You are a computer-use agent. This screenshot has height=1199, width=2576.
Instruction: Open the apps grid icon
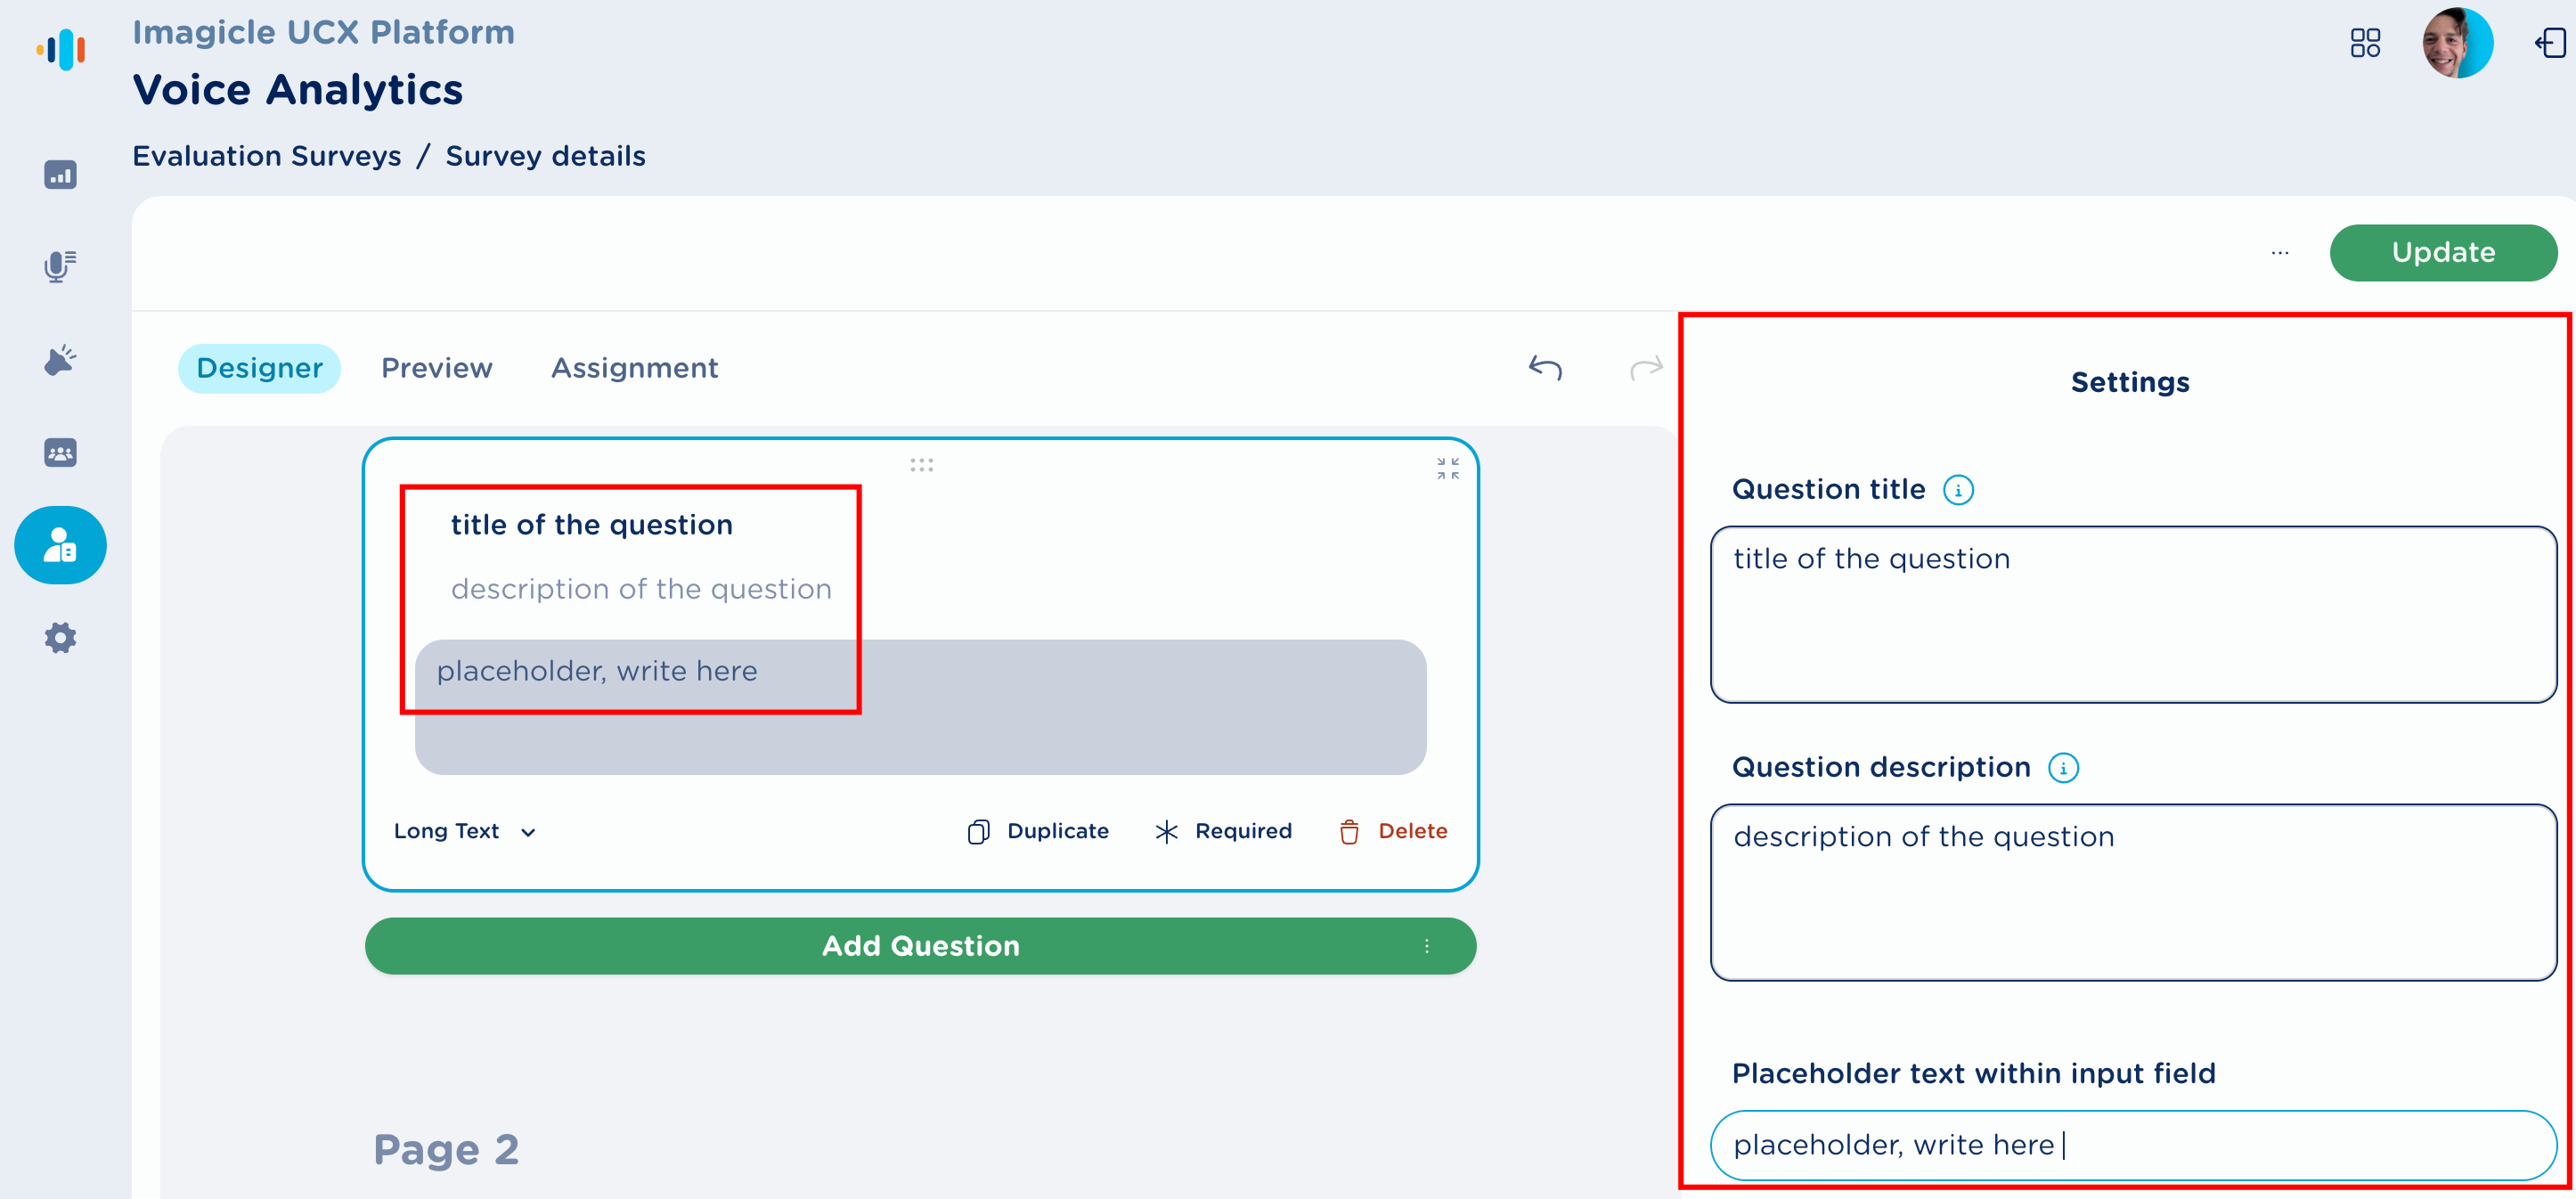(2365, 43)
